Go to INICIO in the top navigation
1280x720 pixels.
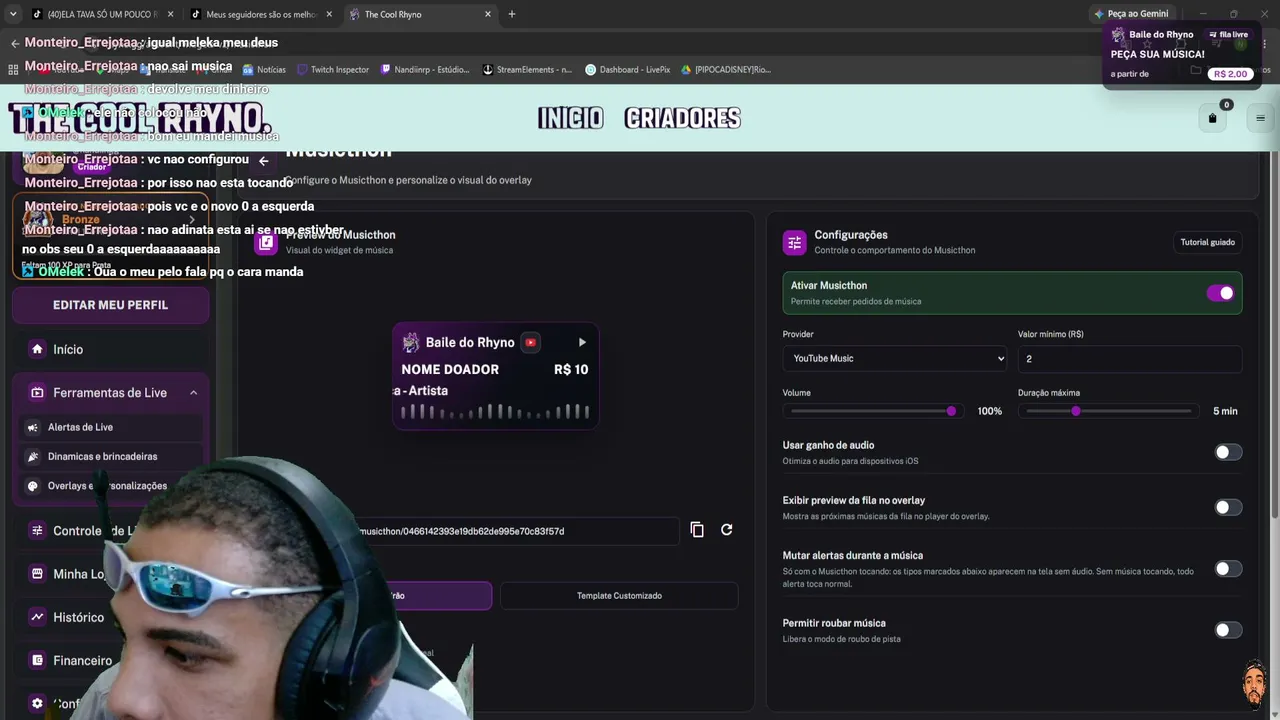pos(571,118)
